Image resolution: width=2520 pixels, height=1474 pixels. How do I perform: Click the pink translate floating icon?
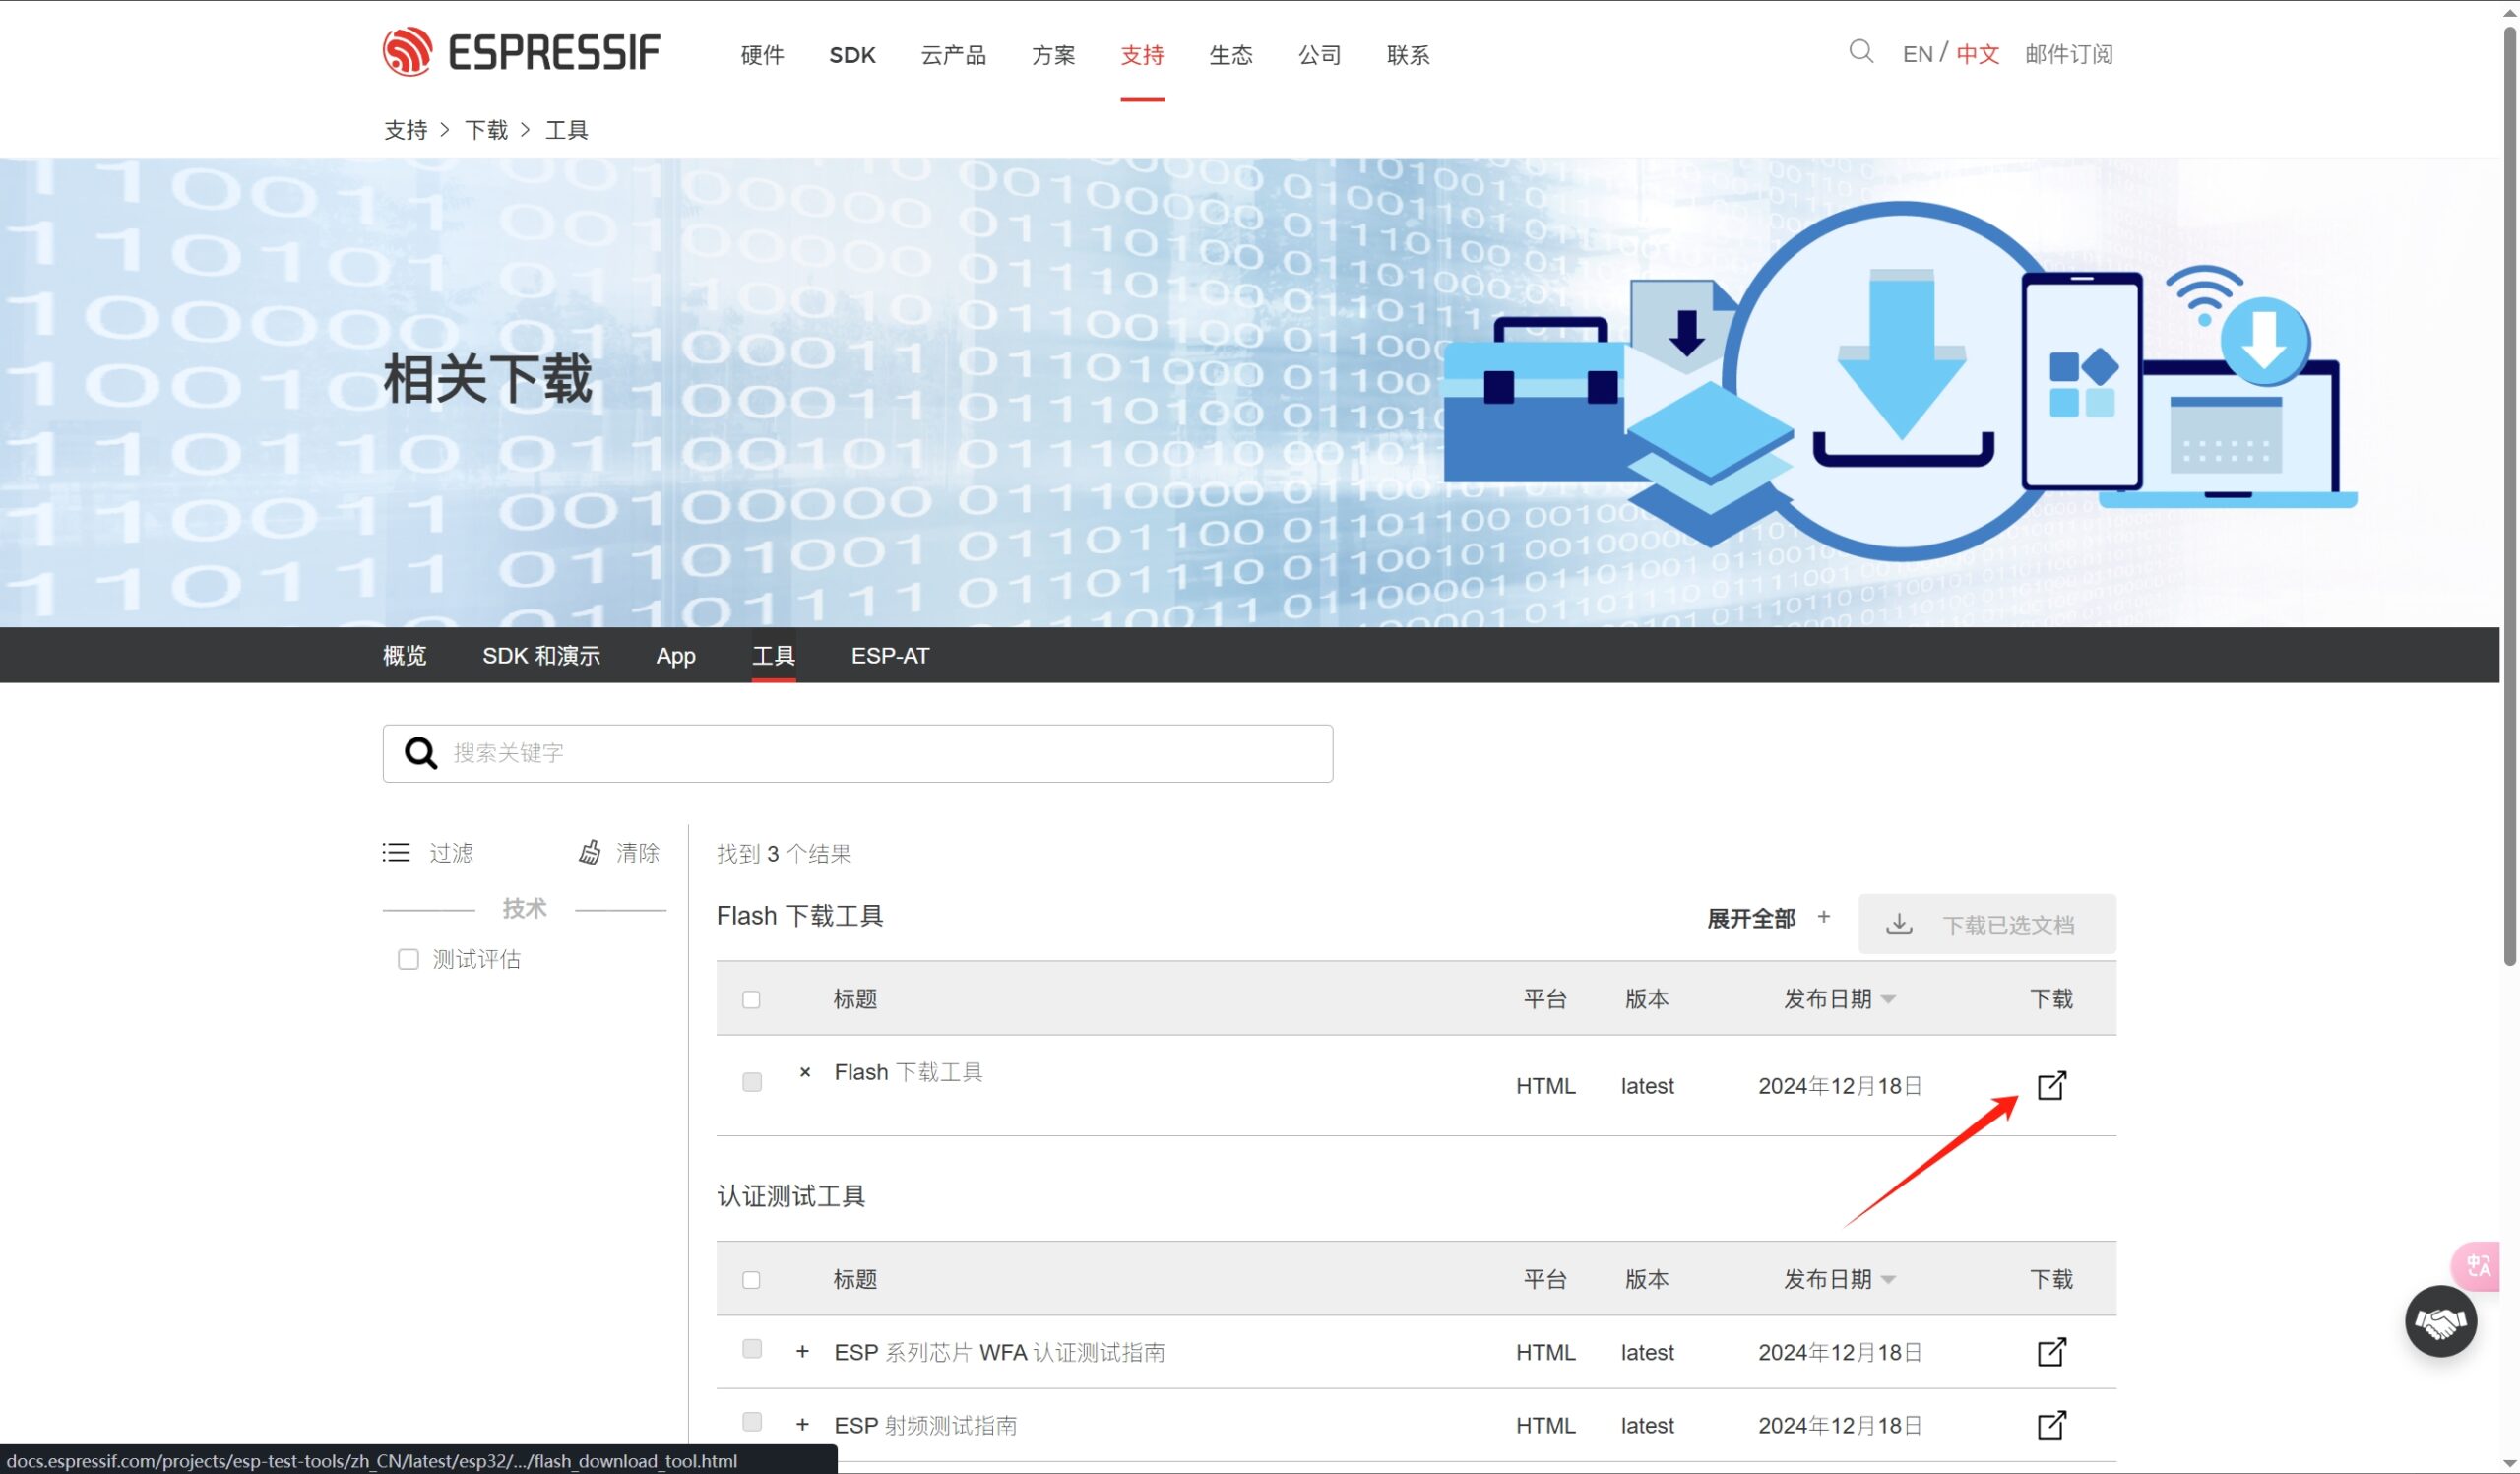tap(2477, 1266)
